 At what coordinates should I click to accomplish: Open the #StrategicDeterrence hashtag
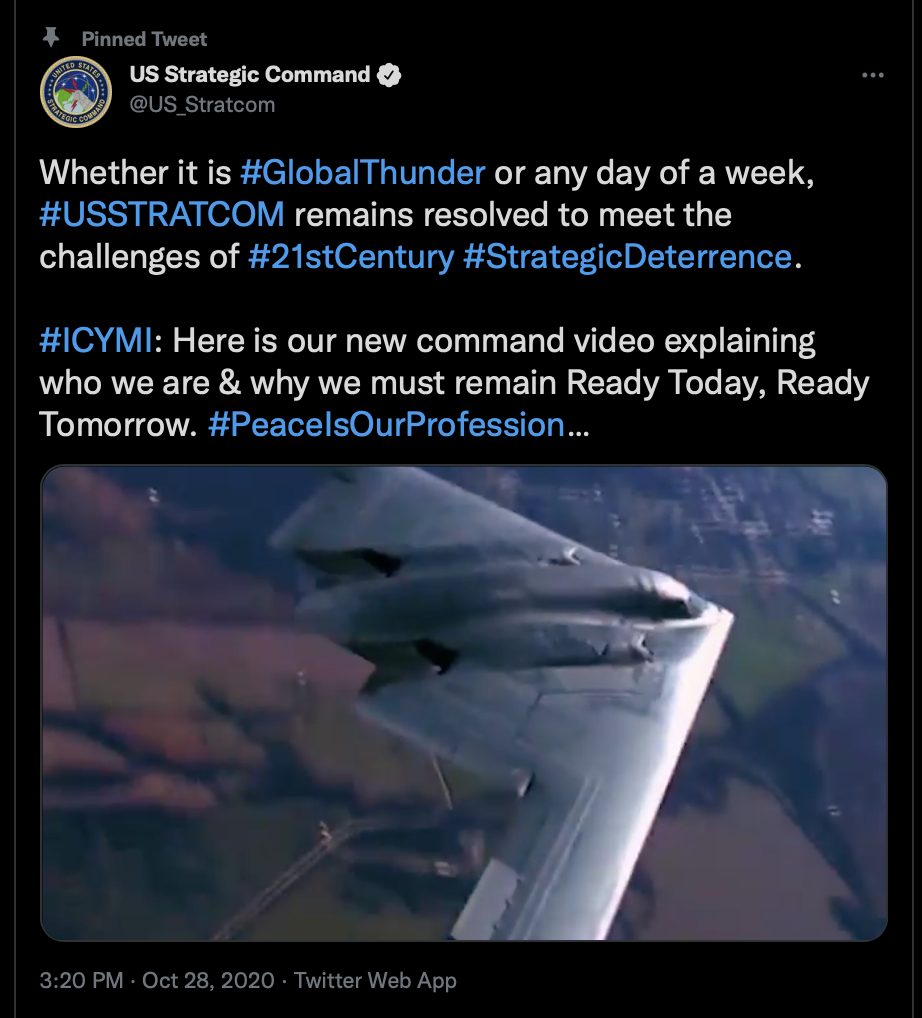click(628, 256)
